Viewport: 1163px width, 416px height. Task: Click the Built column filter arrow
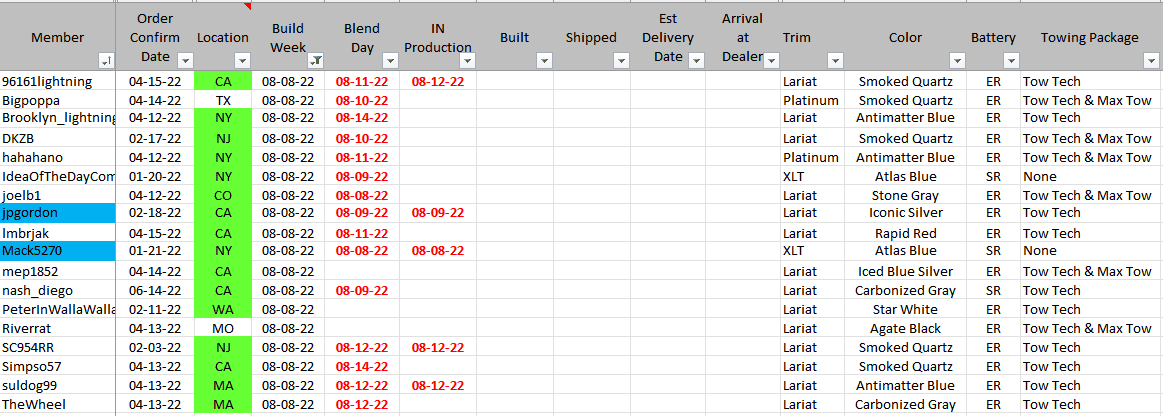(x=544, y=61)
